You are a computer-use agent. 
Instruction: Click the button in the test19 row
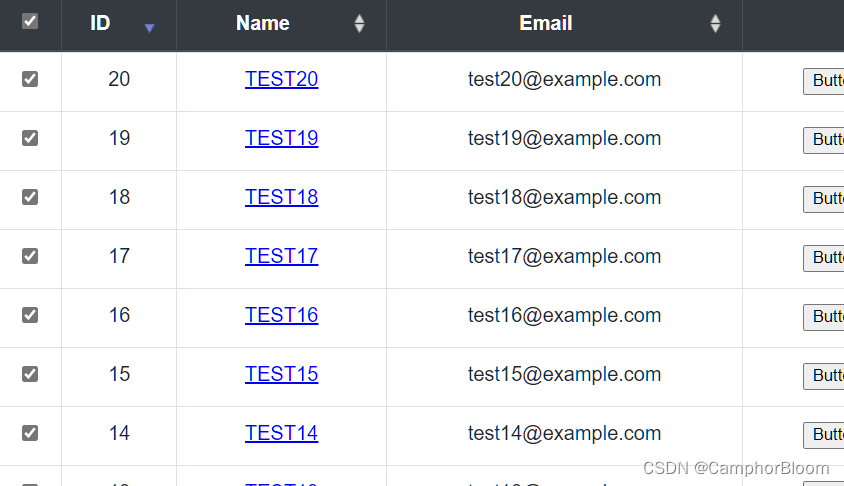(x=824, y=140)
